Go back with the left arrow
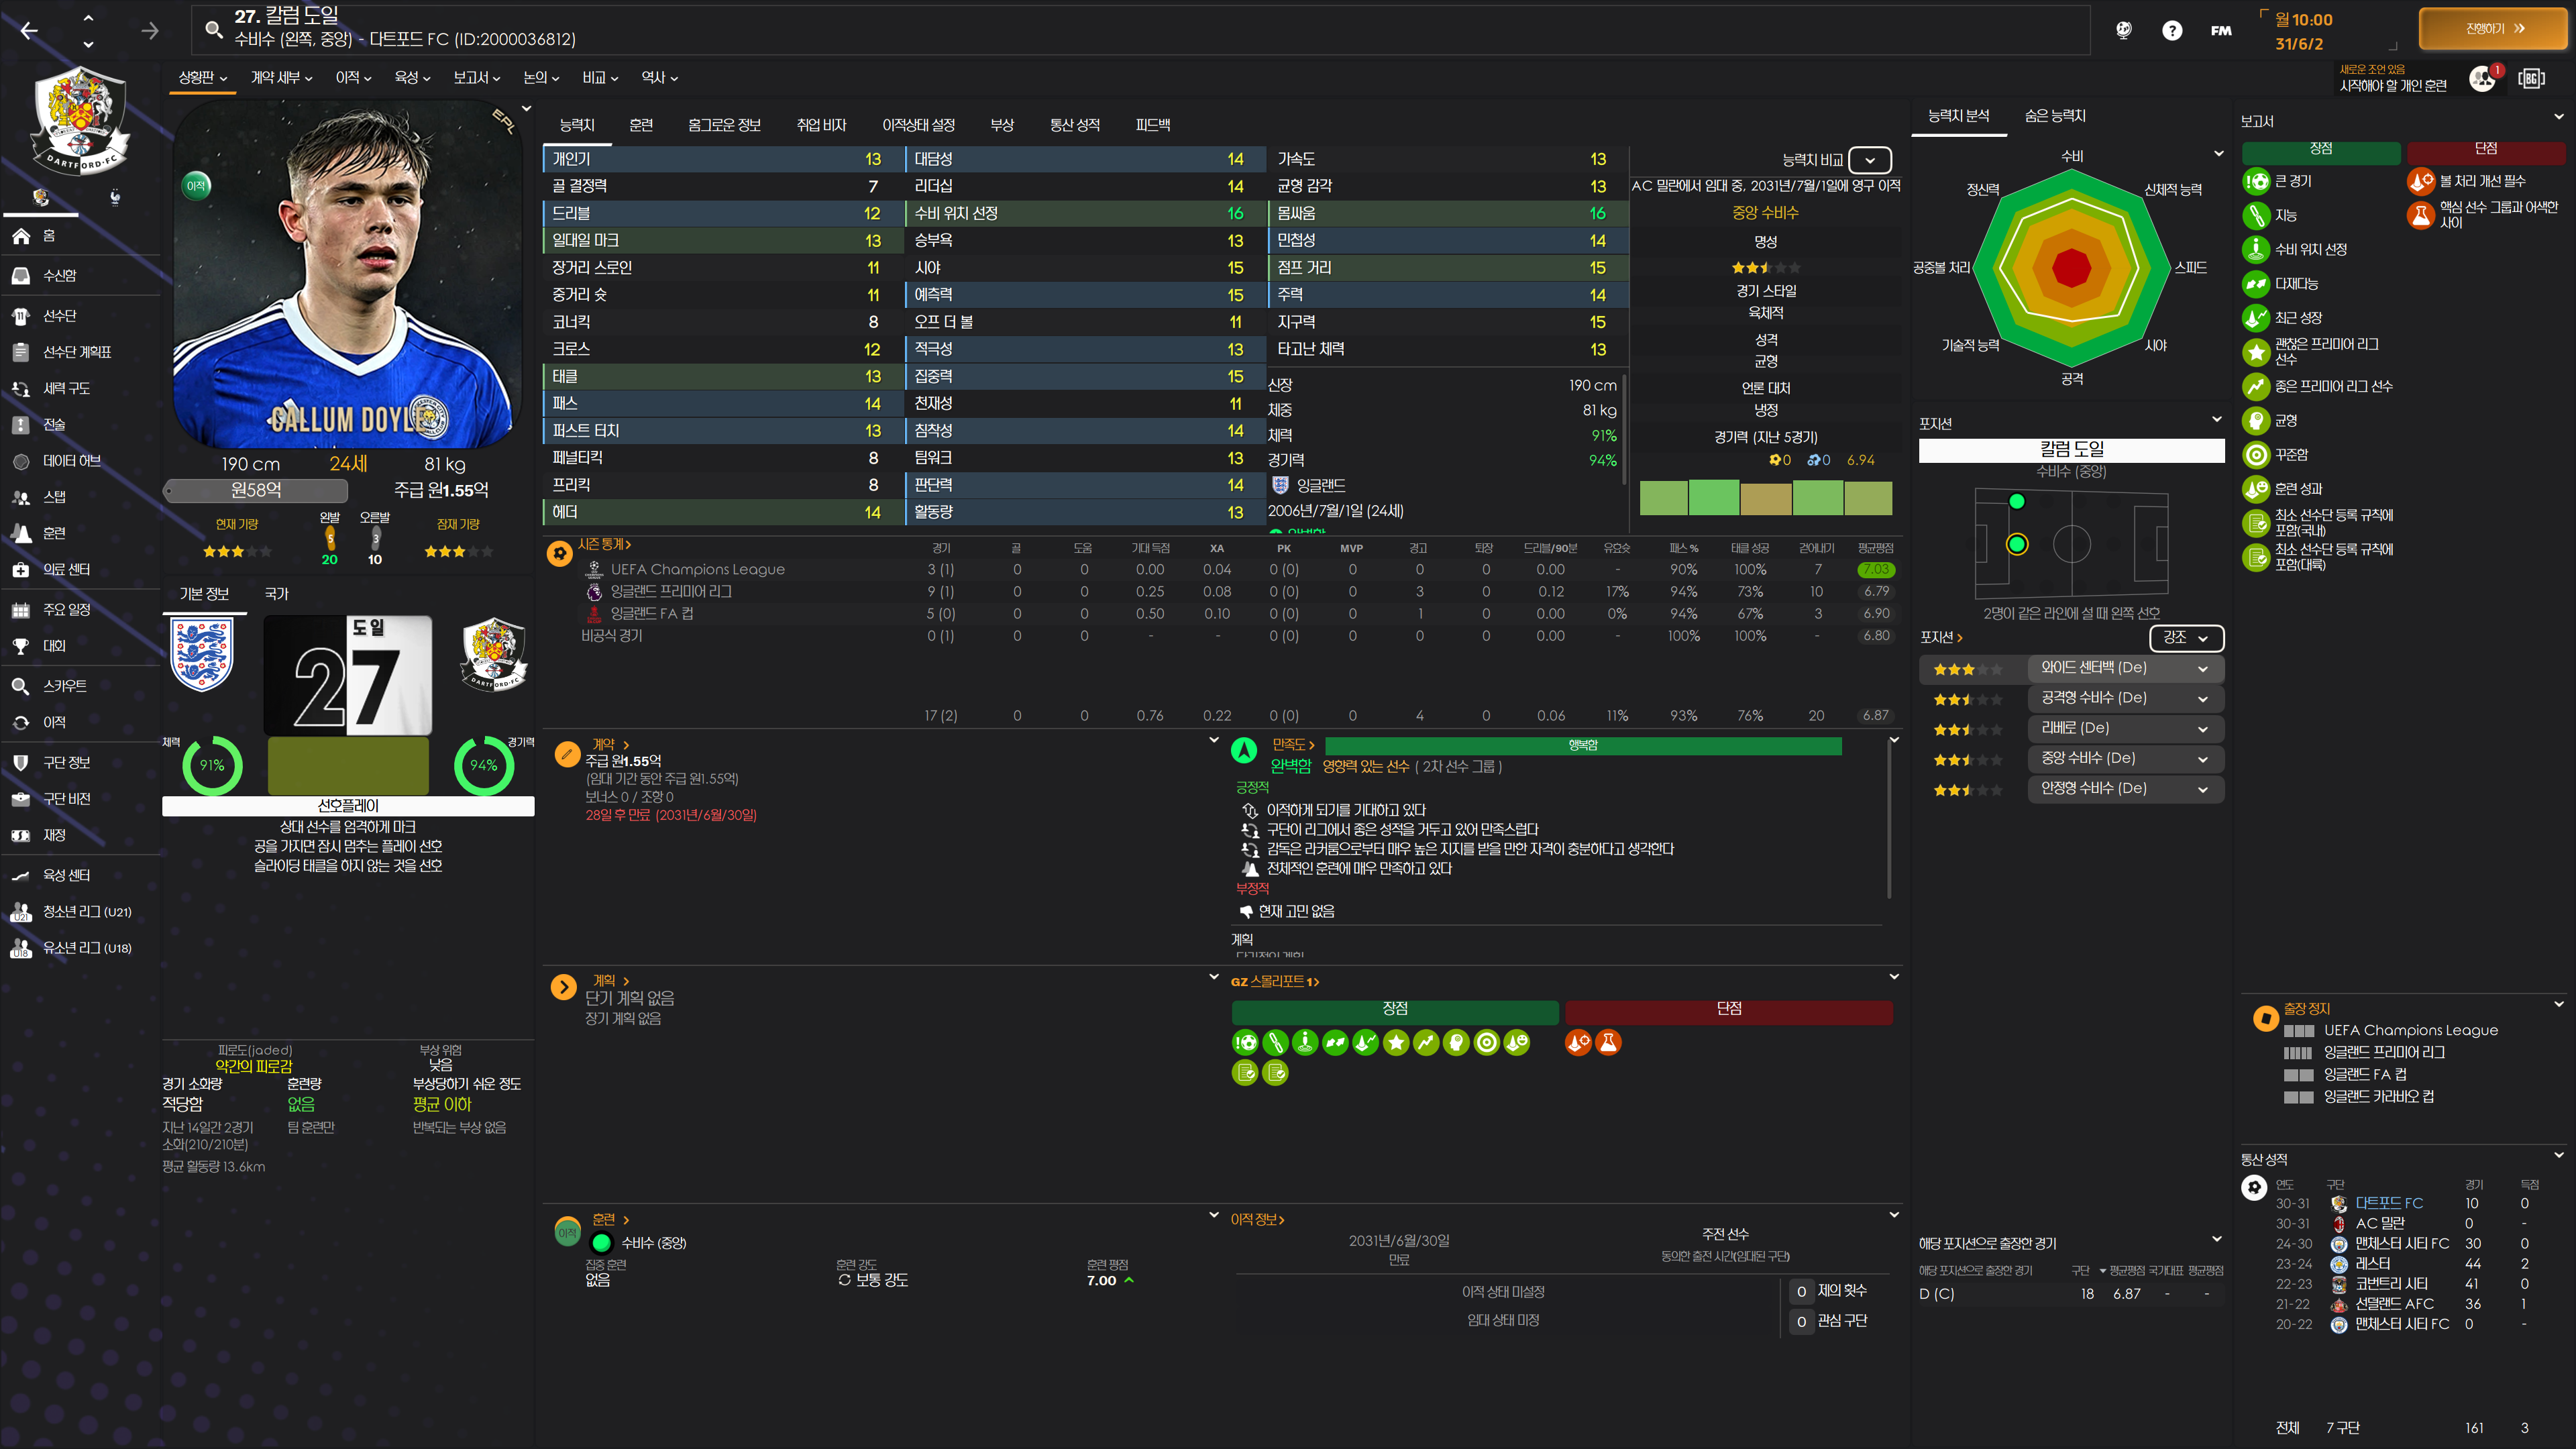 click(x=29, y=31)
